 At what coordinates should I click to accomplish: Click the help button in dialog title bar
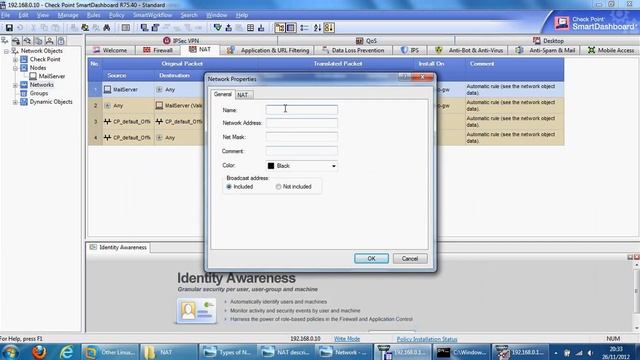click(404, 77)
